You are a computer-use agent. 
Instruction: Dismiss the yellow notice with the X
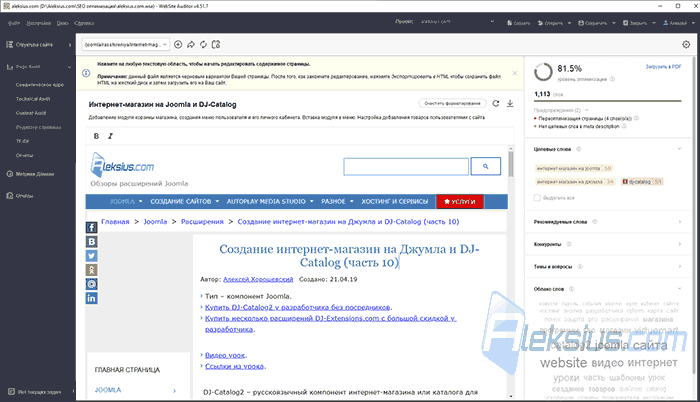point(515,73)
